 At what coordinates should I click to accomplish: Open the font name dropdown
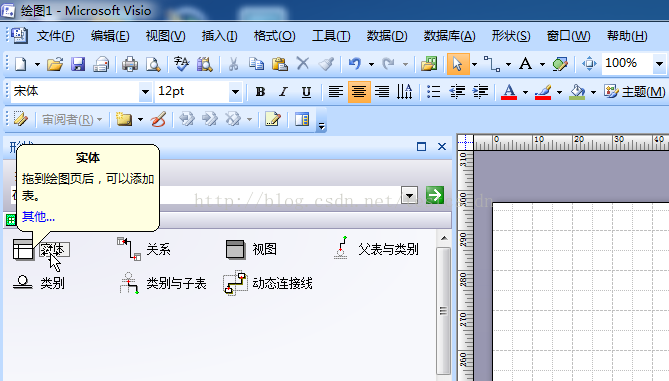point(145,92)
